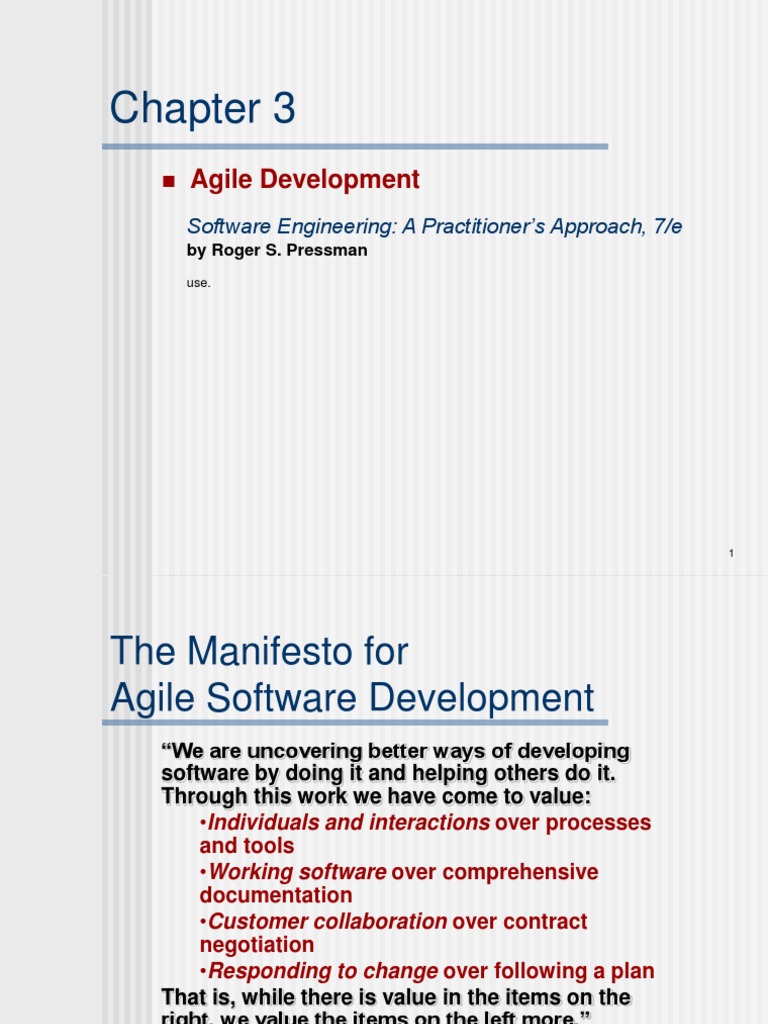This screenshot has width=768, height=1024.
Task: Click the heading line 'Agile Software Development'
Action: [x=352, y=698]
